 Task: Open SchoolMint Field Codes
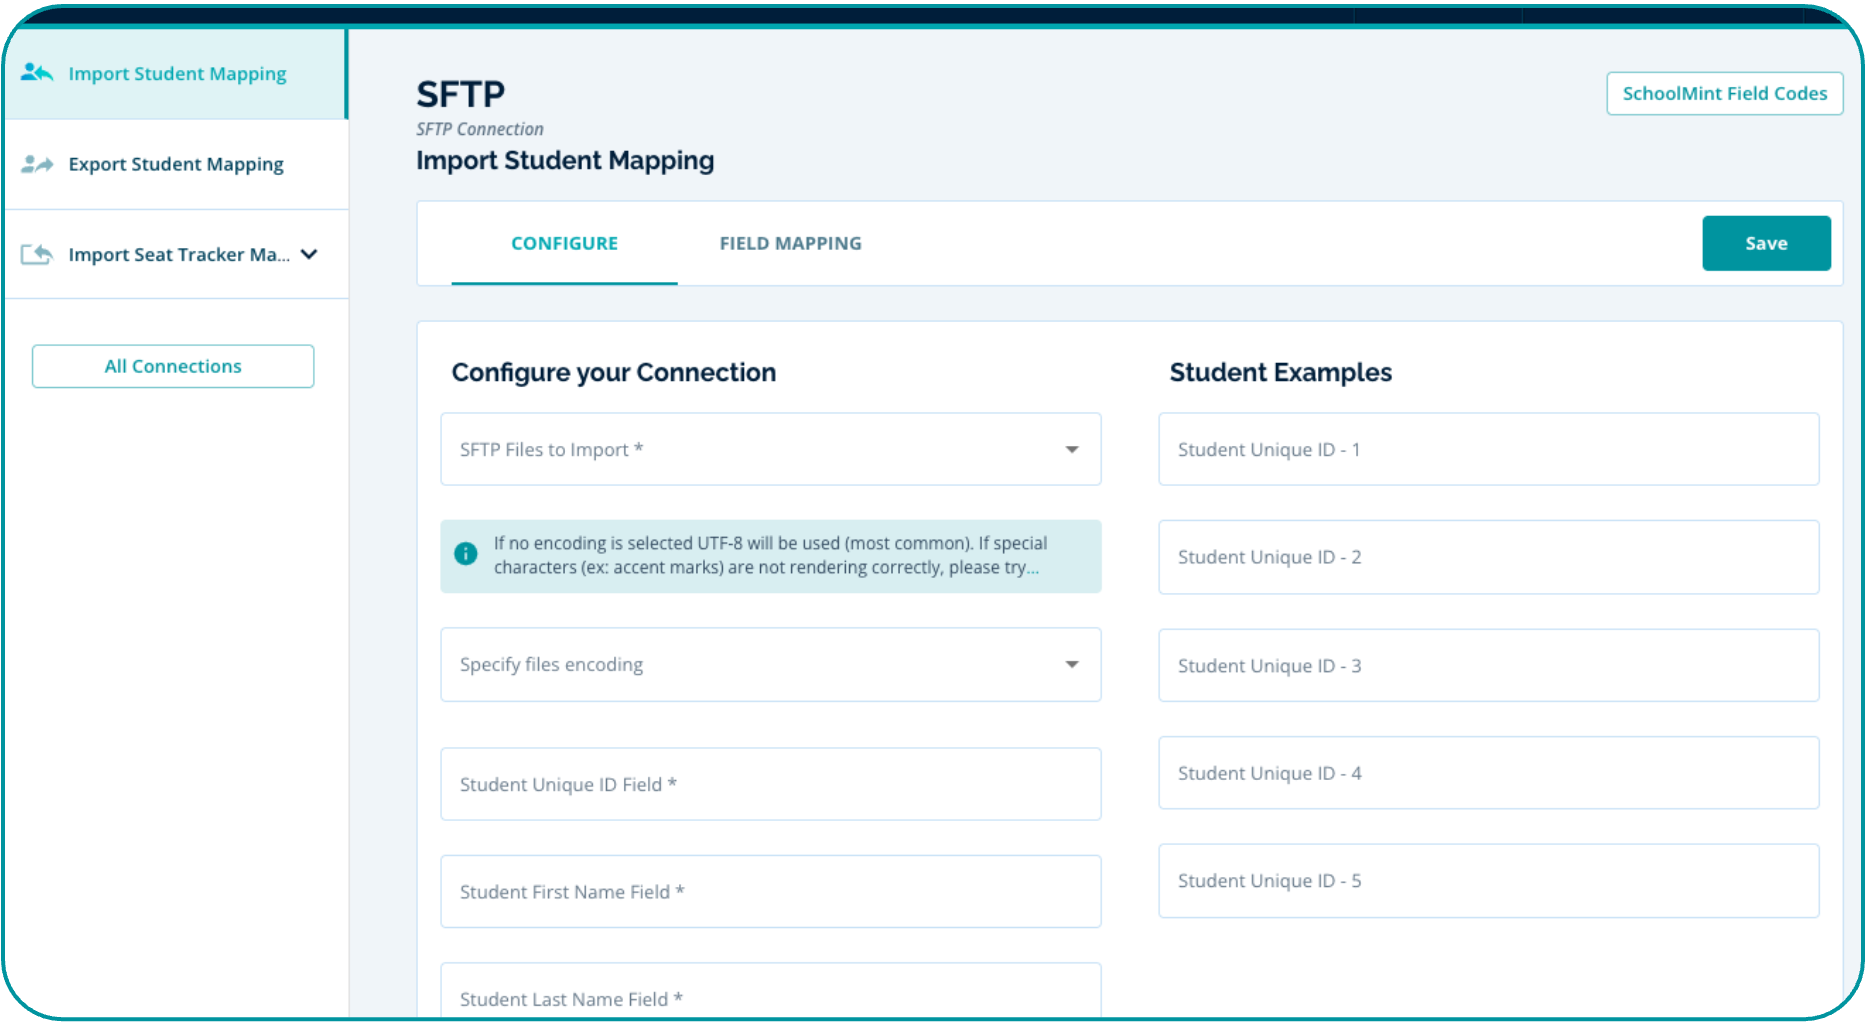click(x=1723, y=94)
